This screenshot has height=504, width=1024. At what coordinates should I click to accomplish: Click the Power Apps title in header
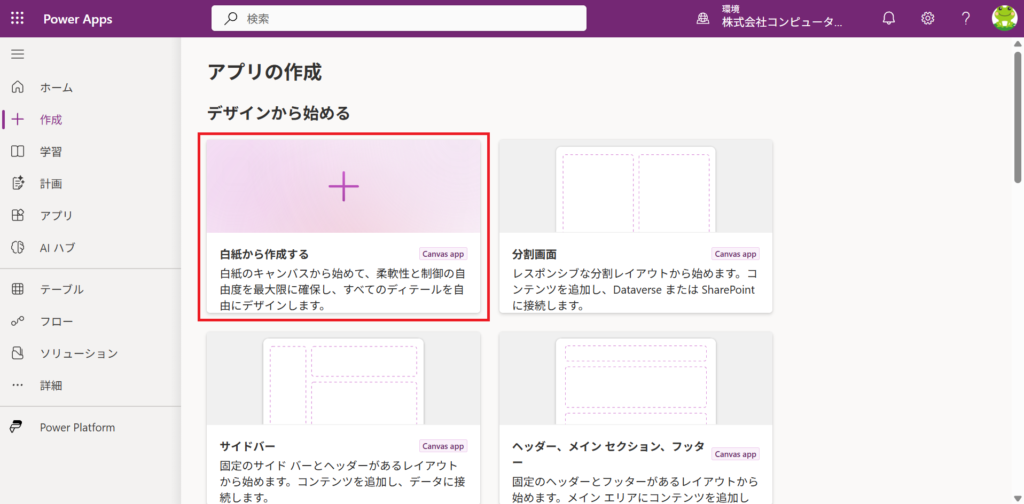(78, 19)
